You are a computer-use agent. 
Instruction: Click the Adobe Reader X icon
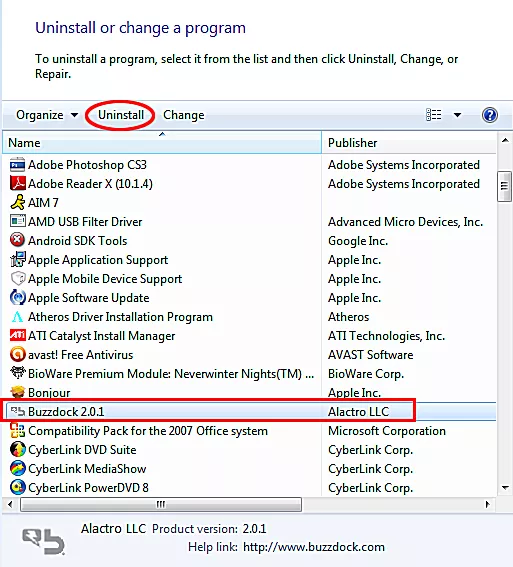(x=17, y=184)
